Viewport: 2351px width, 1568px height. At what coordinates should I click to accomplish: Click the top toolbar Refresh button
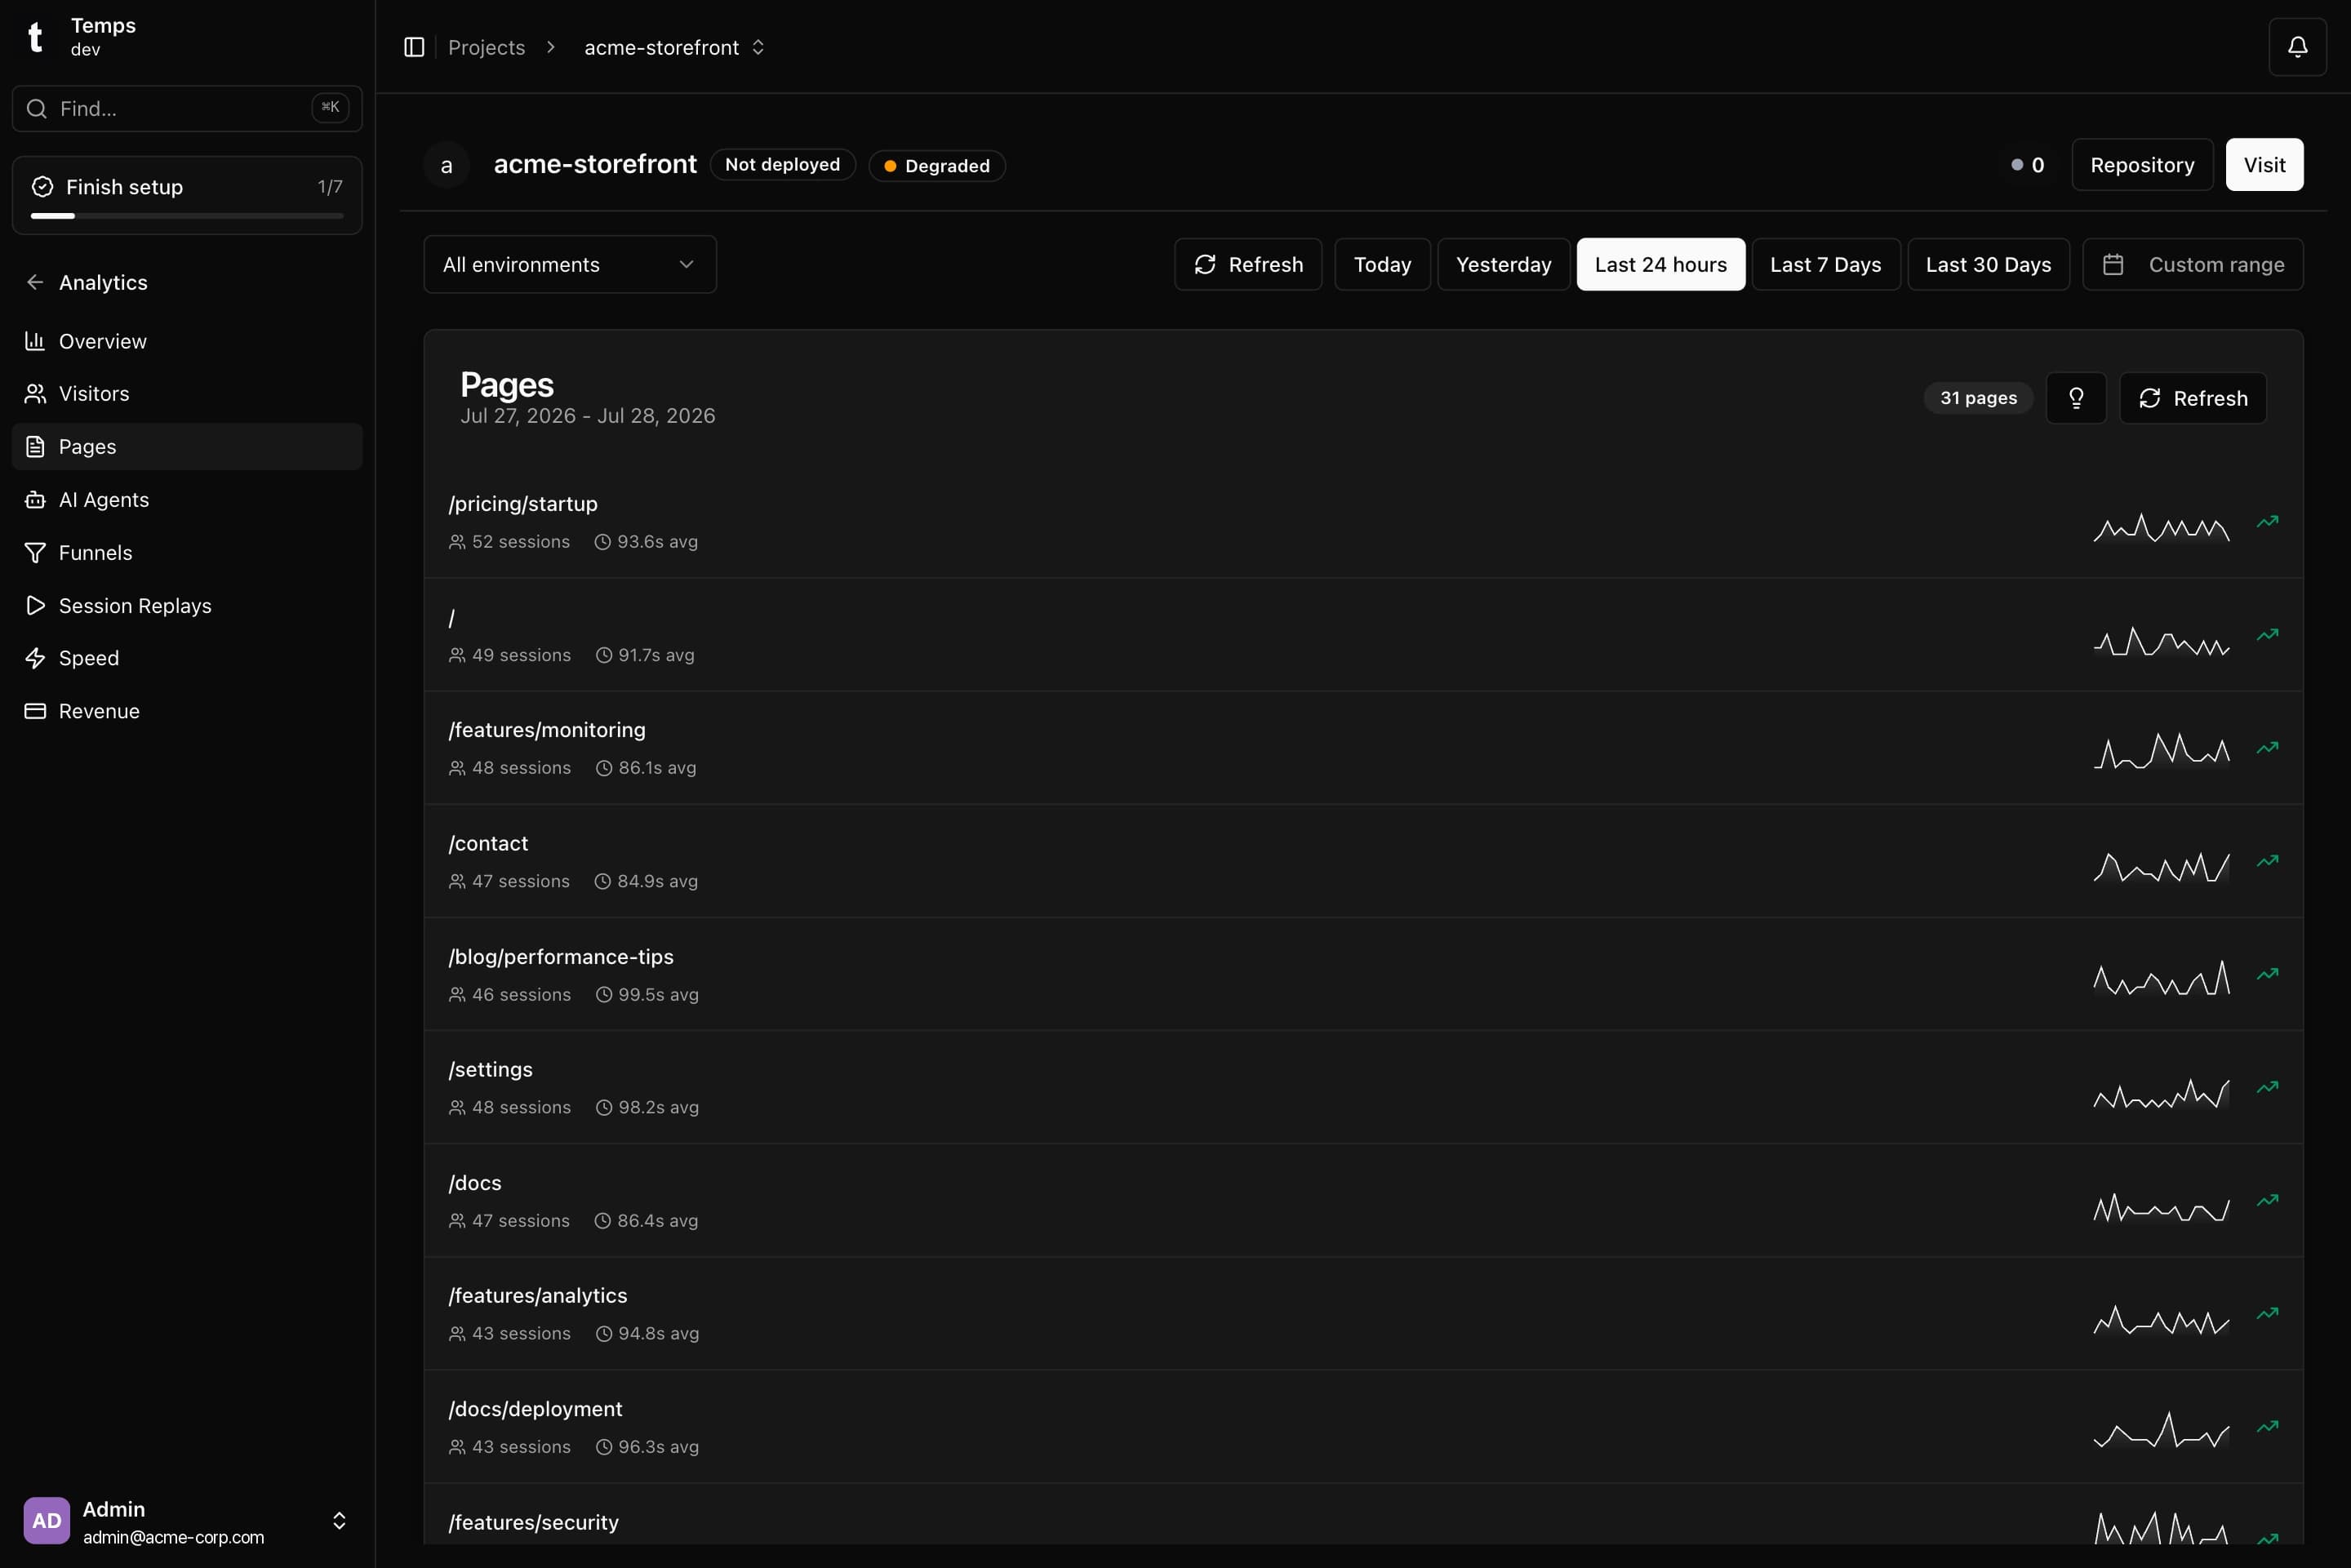click(1248, 264)
